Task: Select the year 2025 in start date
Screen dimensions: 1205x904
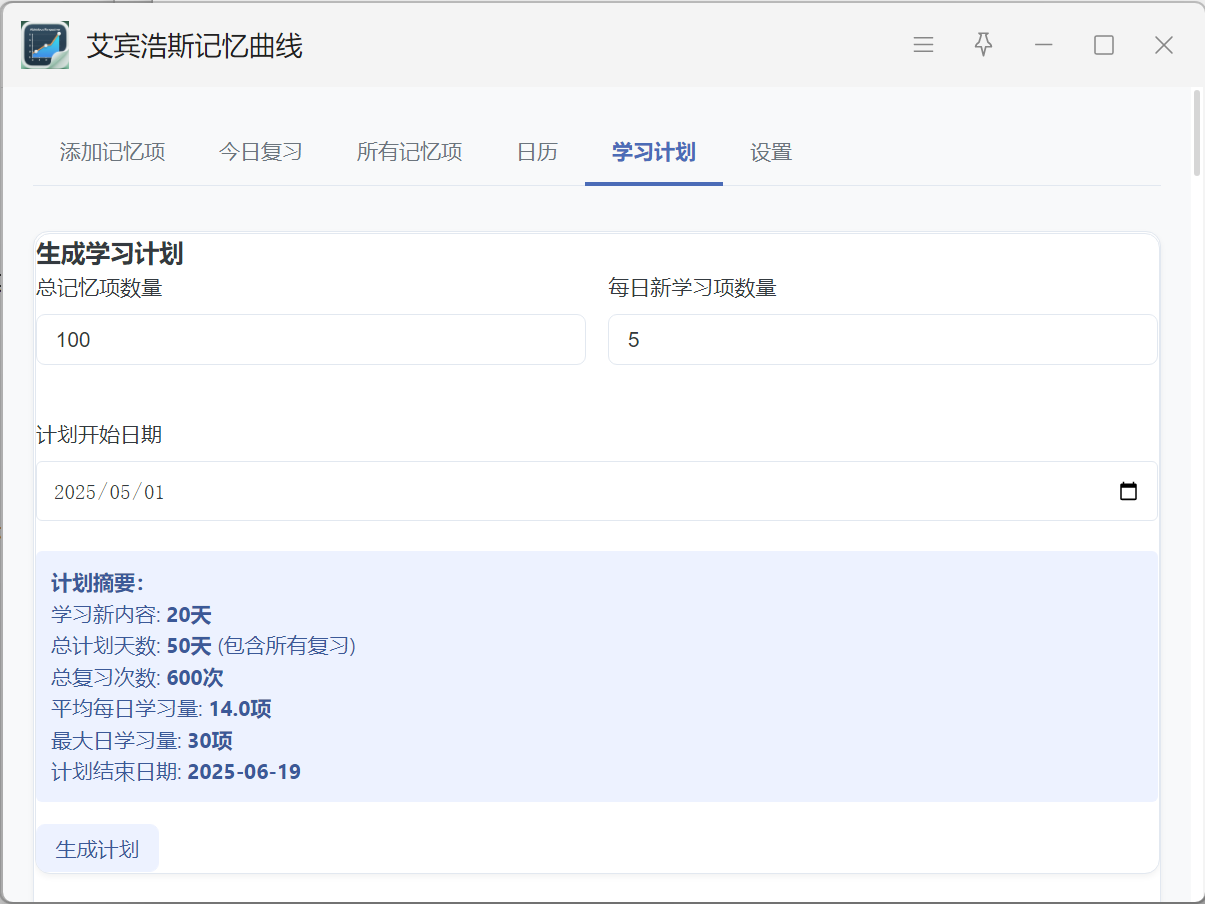Action: tap(75, 492)
